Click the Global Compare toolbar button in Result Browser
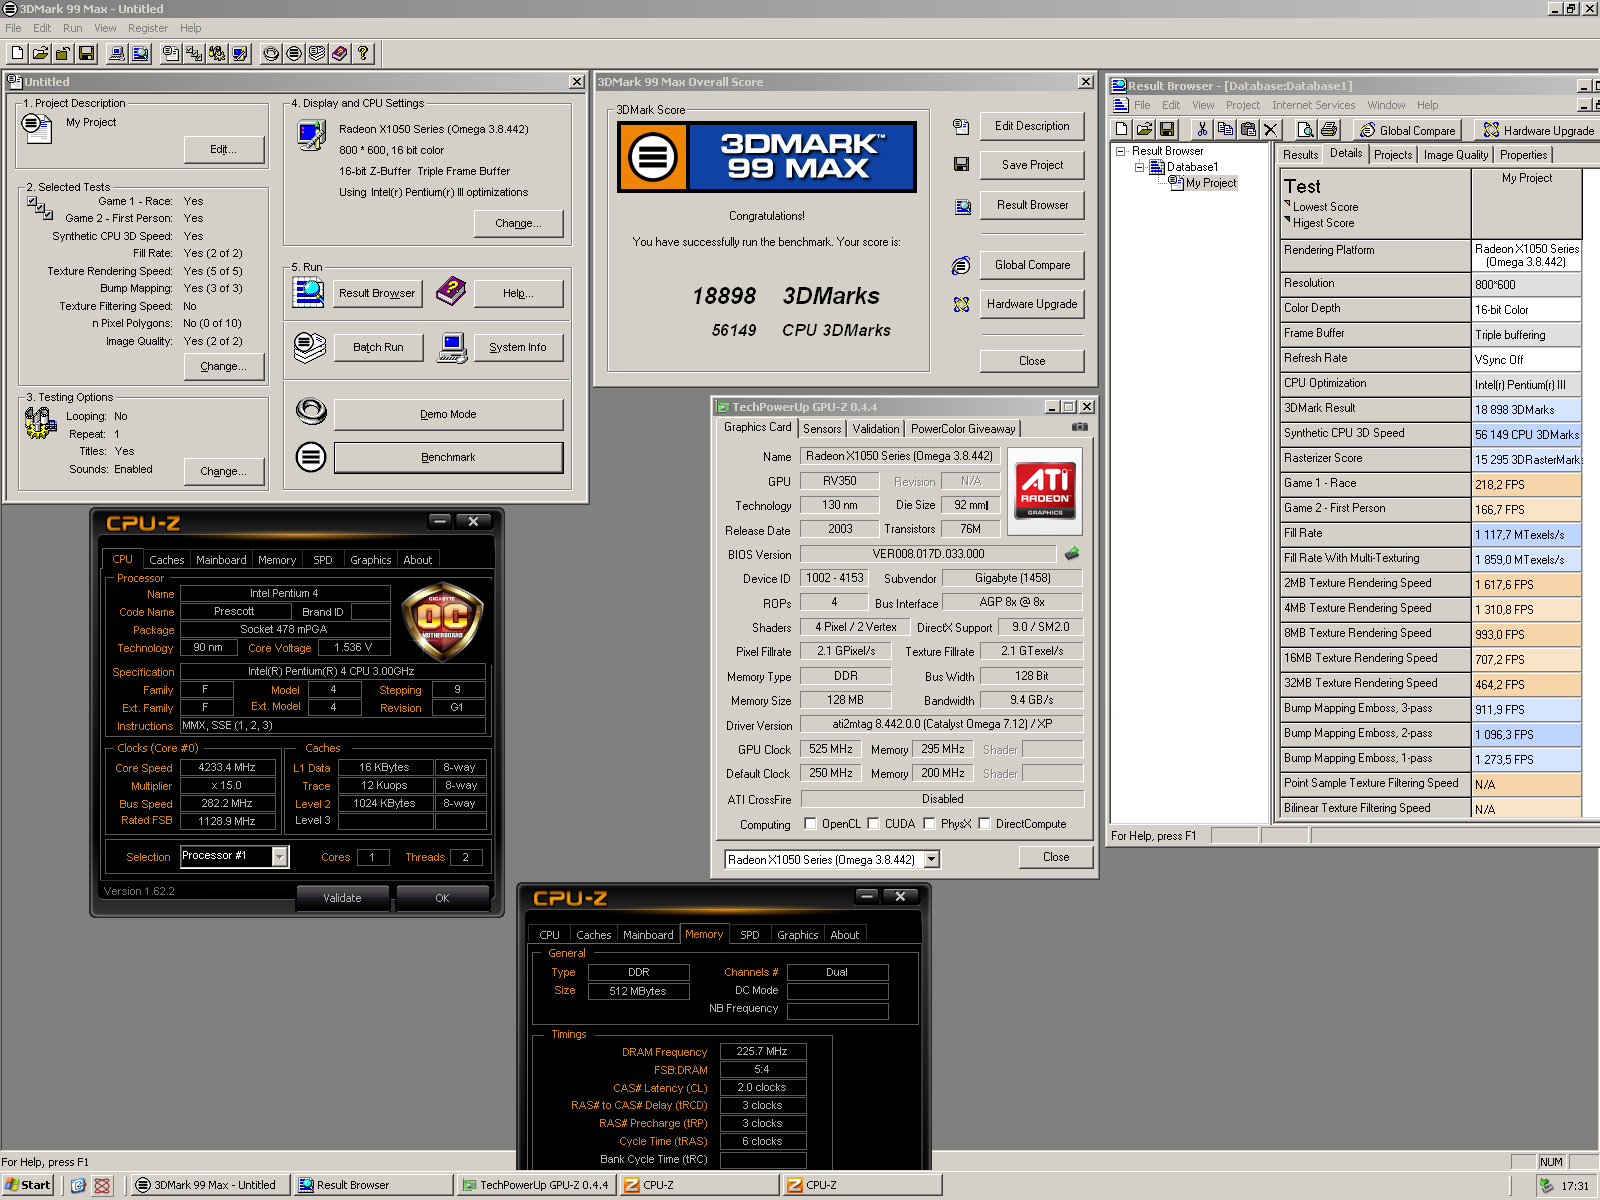Screen dimensions: 1600x1200 pos(1407,130)
